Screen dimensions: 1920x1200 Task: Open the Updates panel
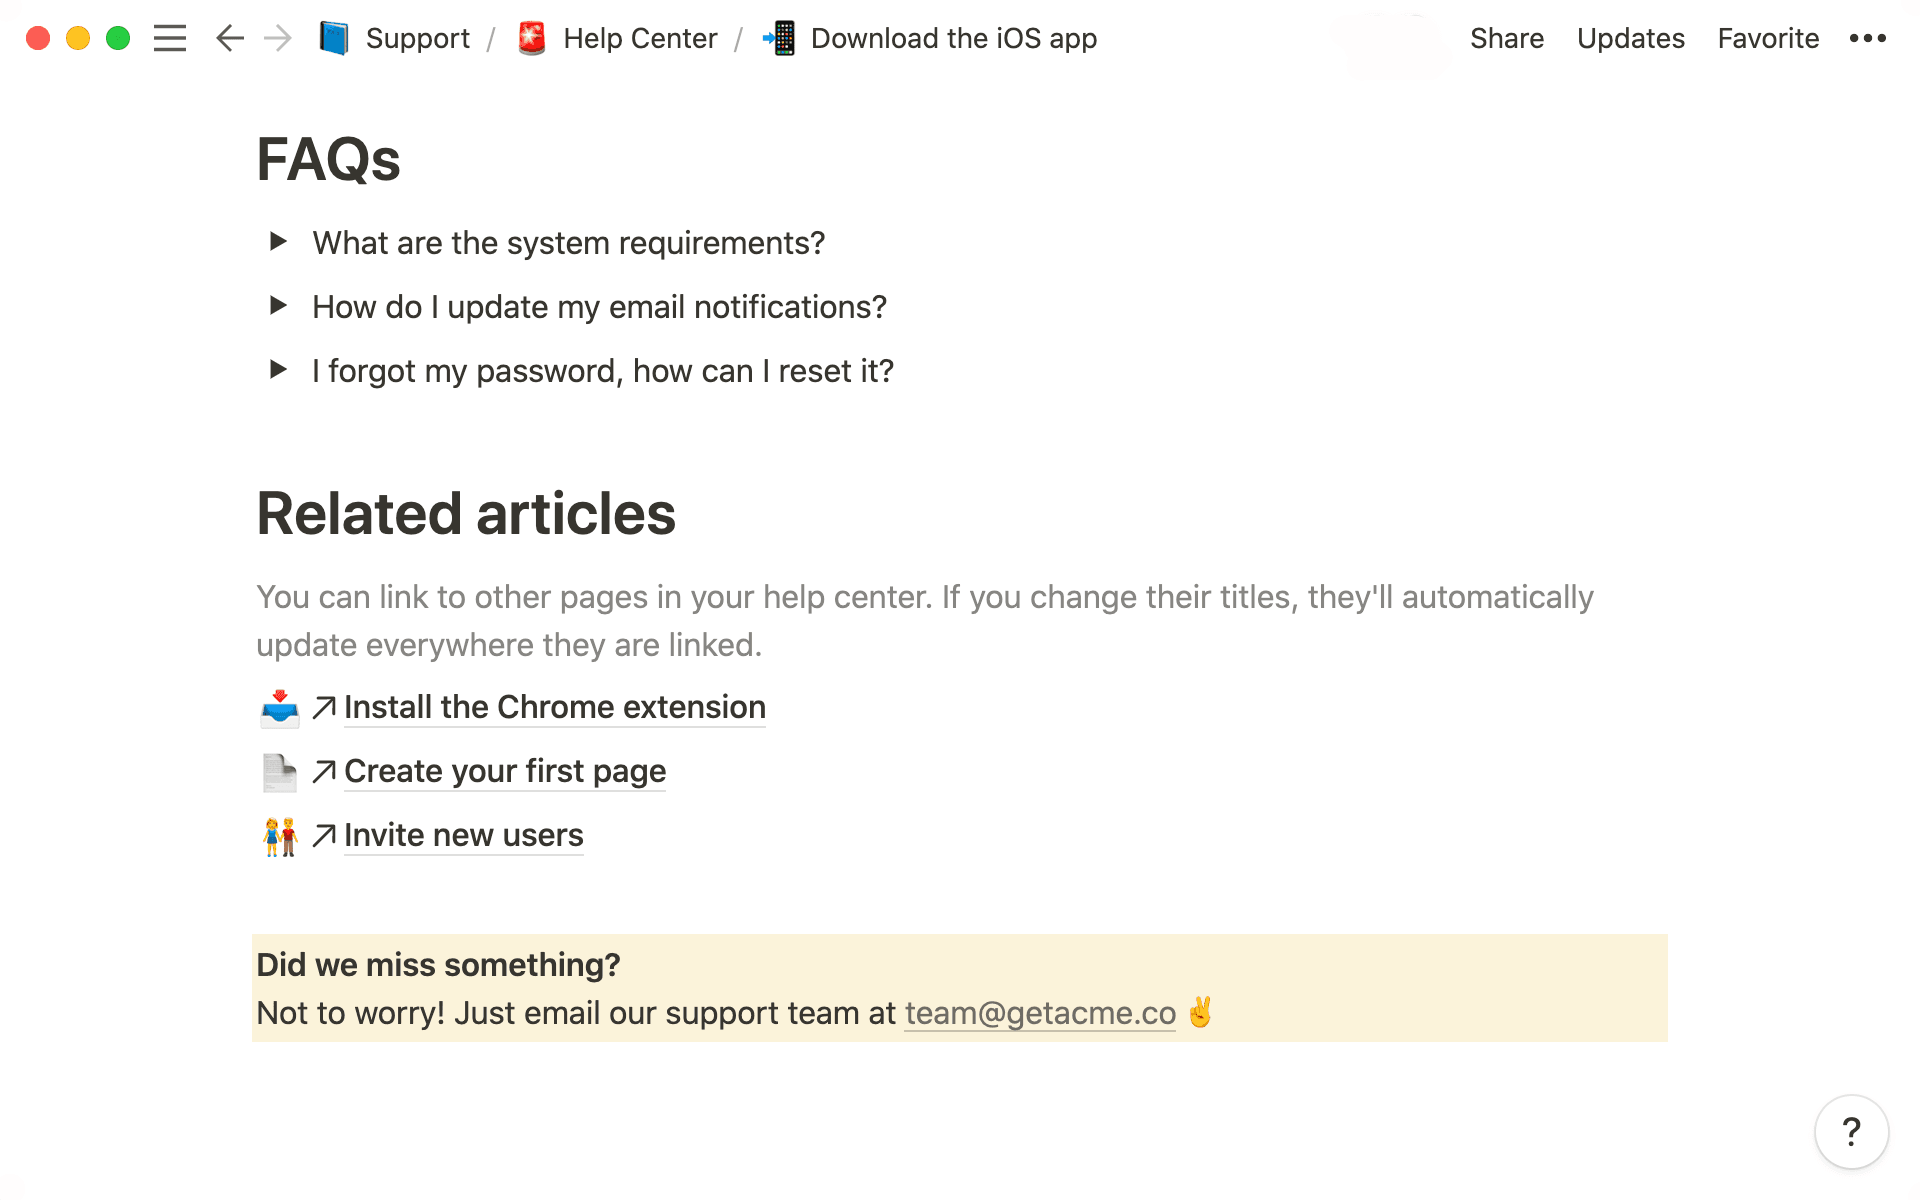coord(1630,39)
